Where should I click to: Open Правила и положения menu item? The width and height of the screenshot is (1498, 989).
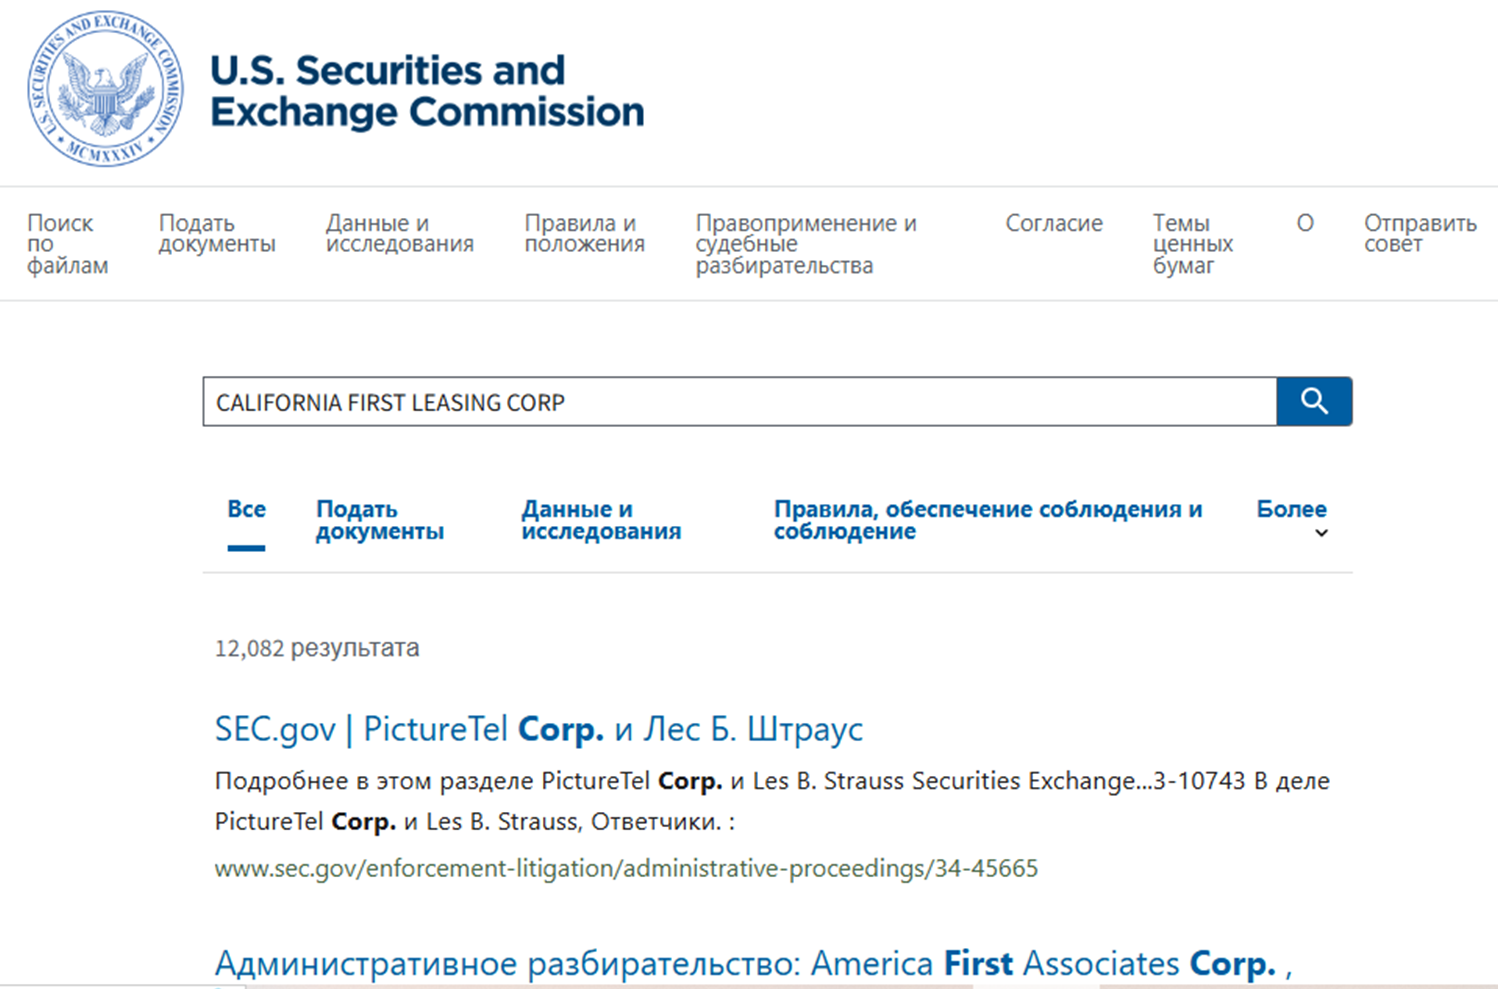coord(584,233)
